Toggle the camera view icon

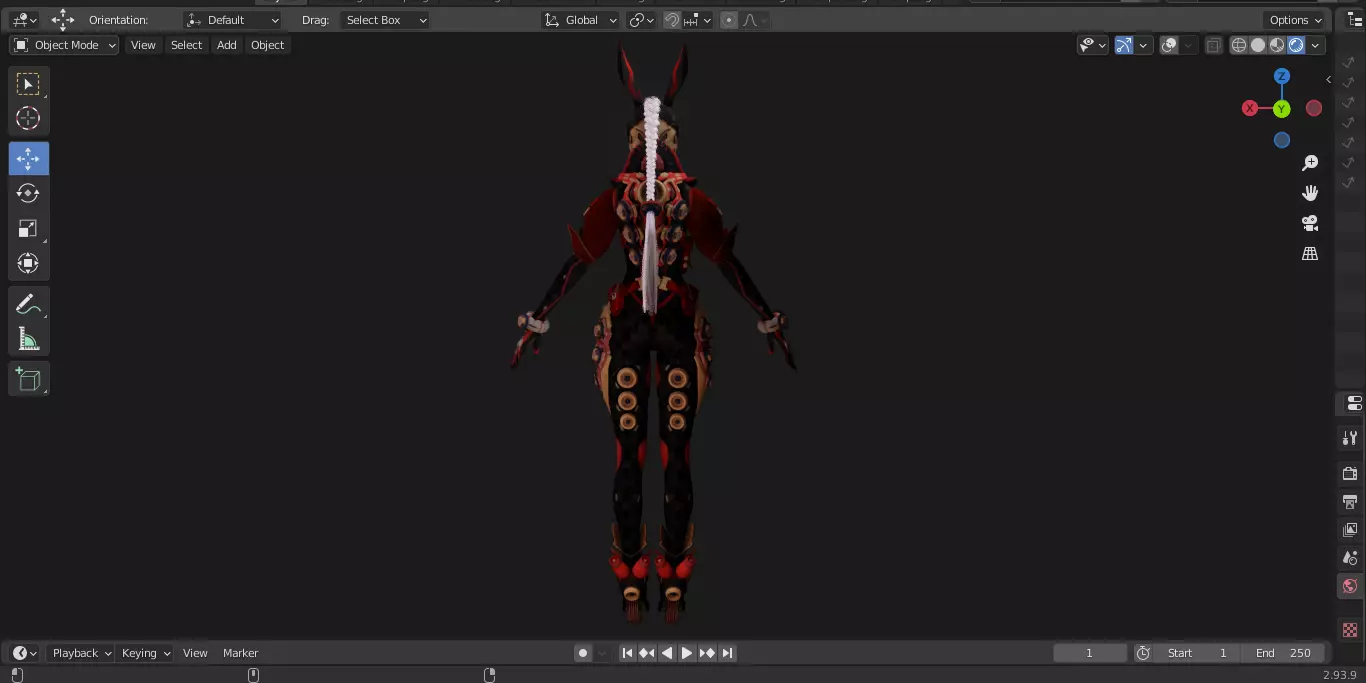click(1310, 223)
